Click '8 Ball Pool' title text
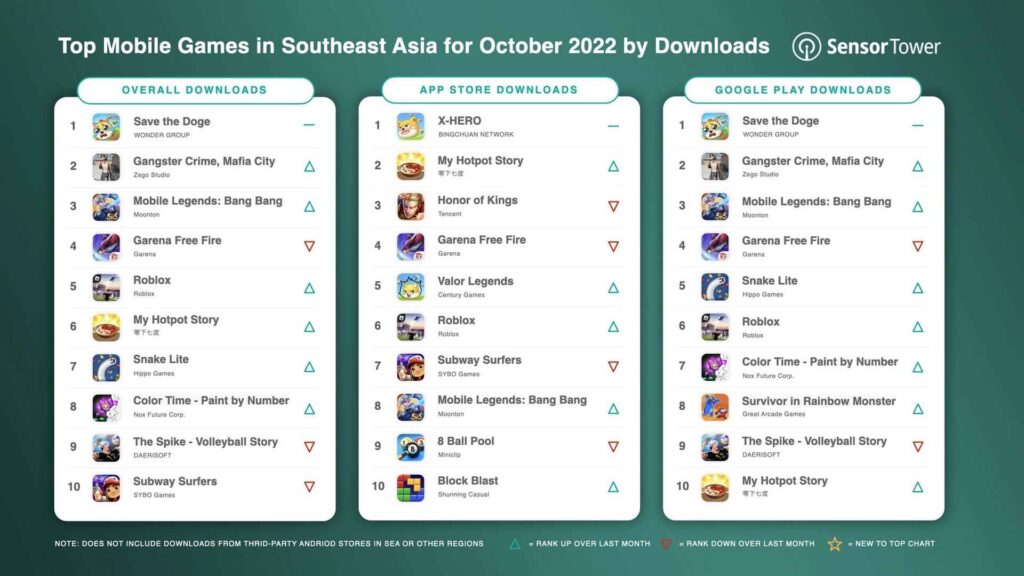Screen dimensions: 1024x576 point(466,441)
